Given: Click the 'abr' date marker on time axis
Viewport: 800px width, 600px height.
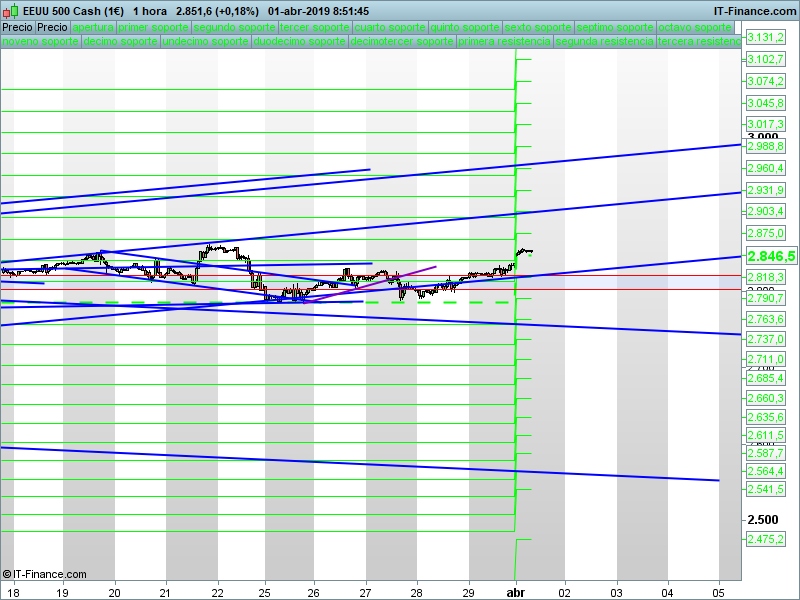Looking at the screenshot, I should pos(515,592).
